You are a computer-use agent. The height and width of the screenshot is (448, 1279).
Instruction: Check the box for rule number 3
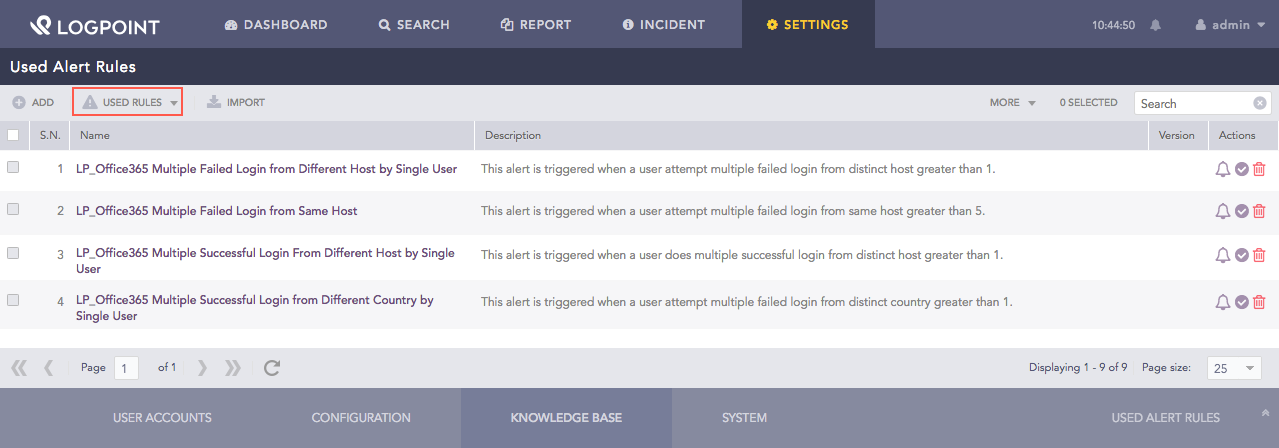[x=13, y=254]
